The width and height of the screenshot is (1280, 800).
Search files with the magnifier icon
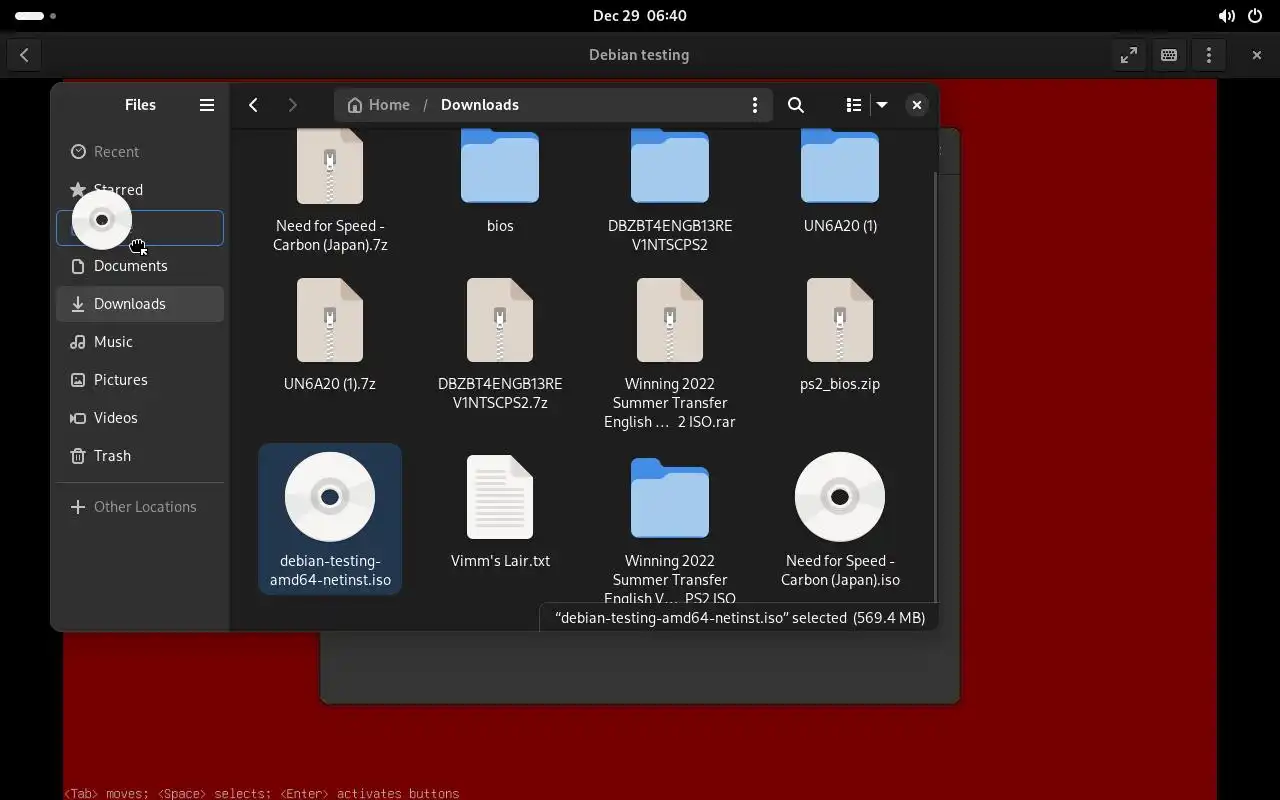(x=796, y=105)
